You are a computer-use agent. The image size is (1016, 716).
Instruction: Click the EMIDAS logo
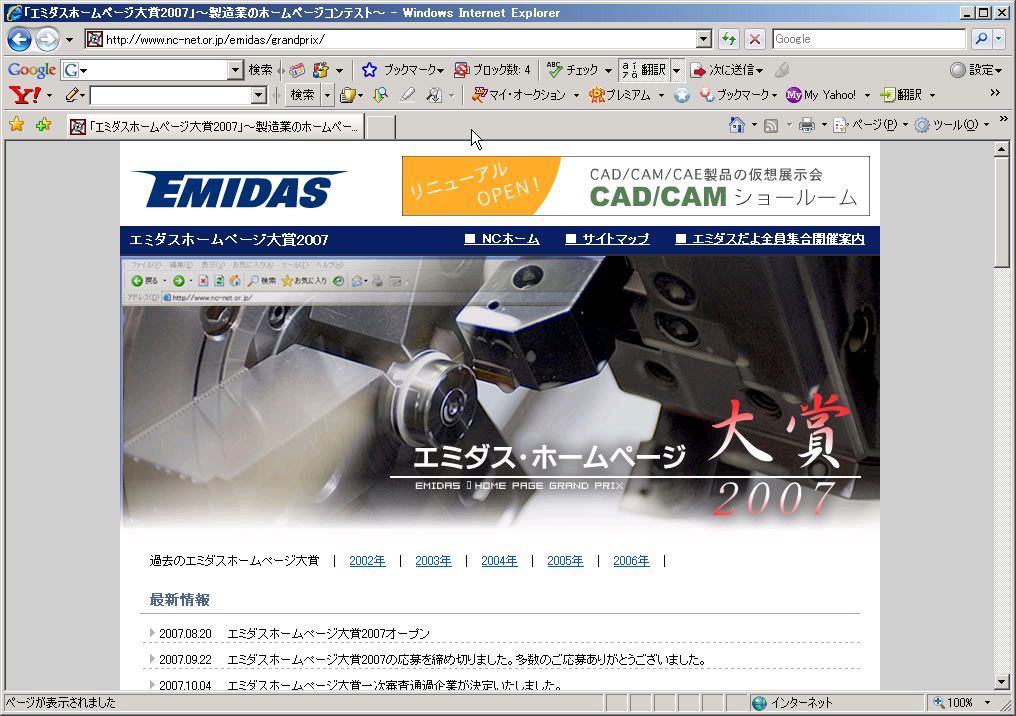click(x=240, y=189)
